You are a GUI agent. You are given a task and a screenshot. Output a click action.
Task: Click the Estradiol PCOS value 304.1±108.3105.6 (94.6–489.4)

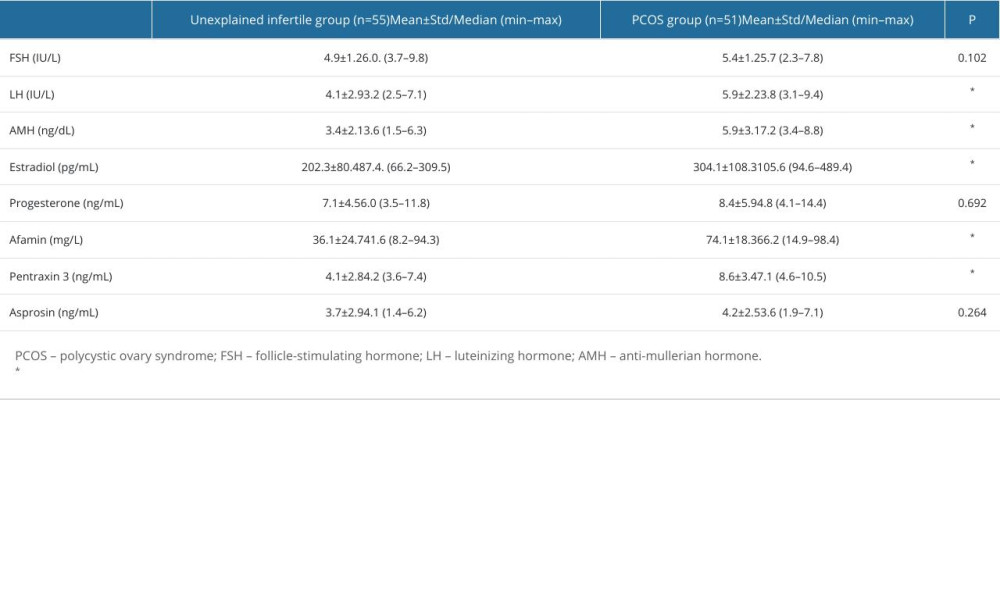772,167
